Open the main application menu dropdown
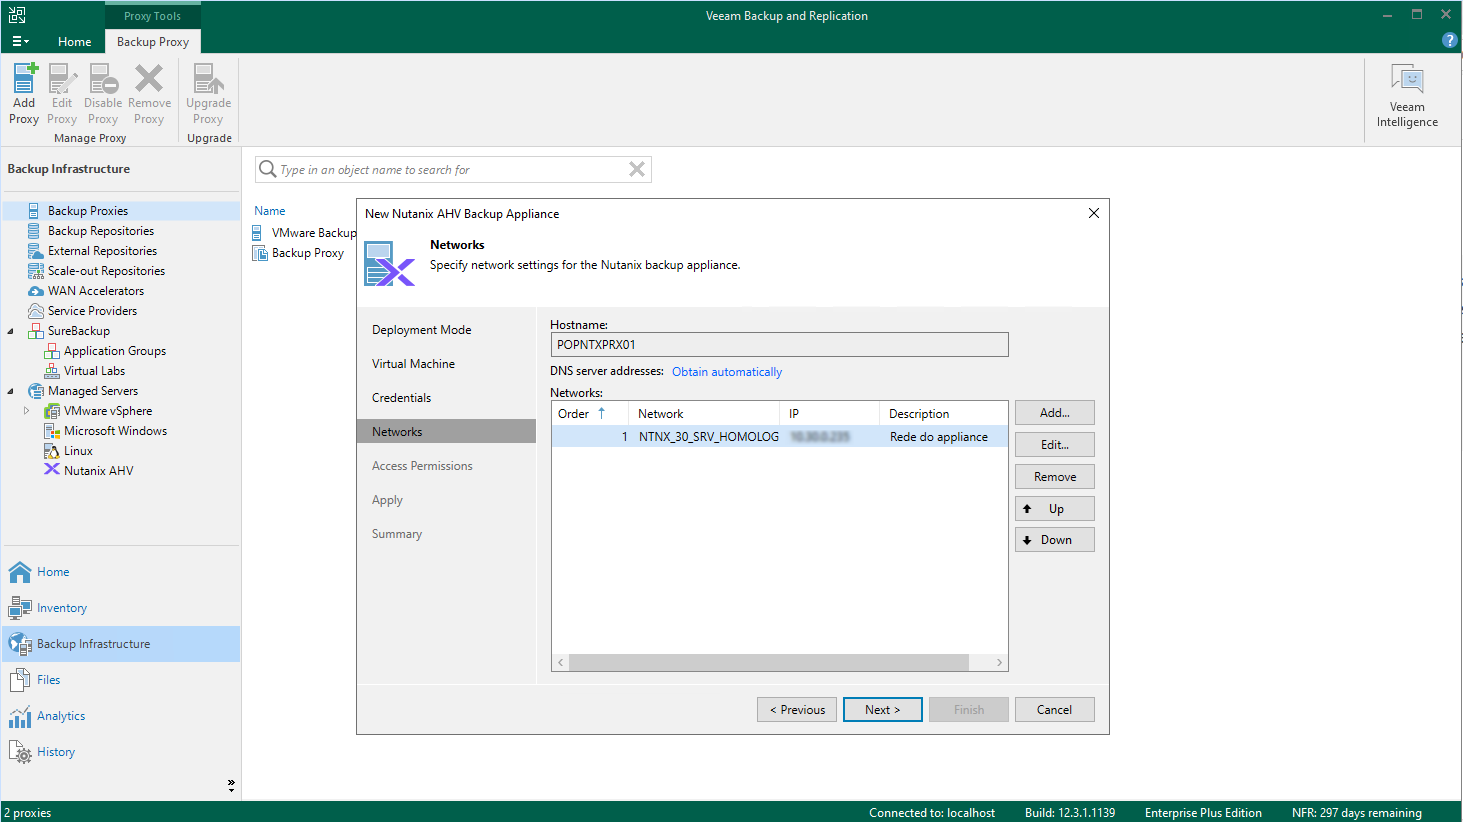The image size is (1463, 822). (20, 41)
